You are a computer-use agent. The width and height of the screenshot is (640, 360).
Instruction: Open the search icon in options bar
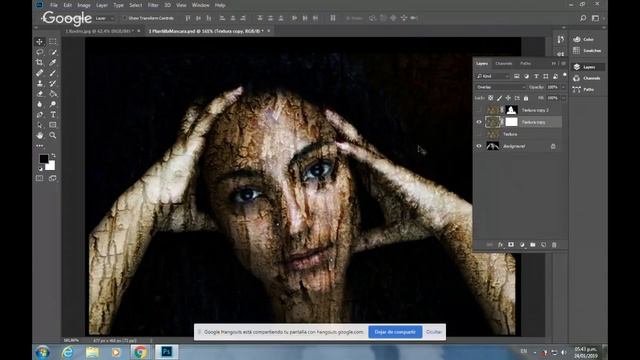(583, 18)
